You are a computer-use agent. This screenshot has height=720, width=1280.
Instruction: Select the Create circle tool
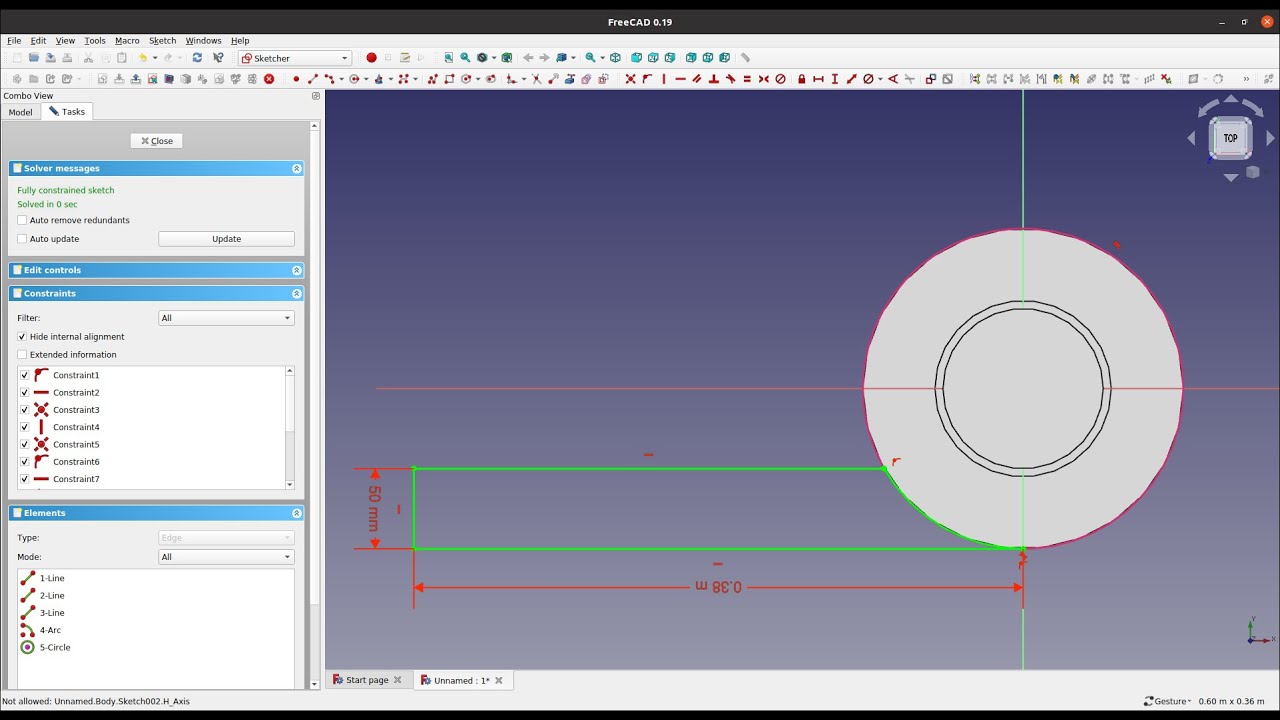(x=354, y=79)
